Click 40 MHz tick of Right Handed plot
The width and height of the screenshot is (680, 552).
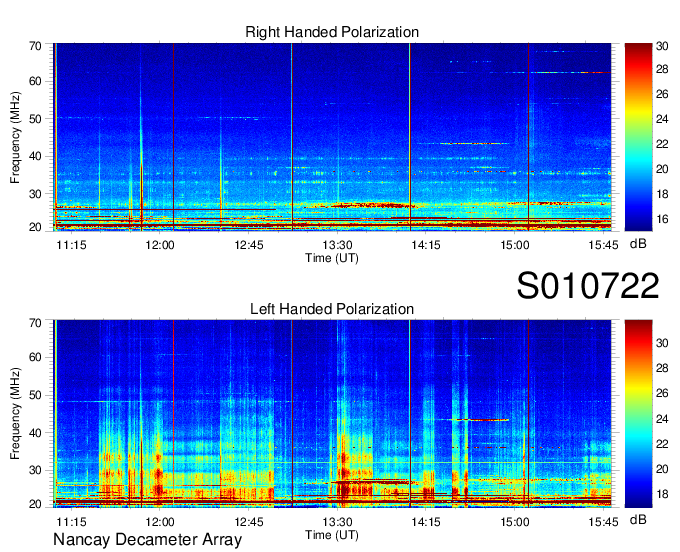(35, 156)
